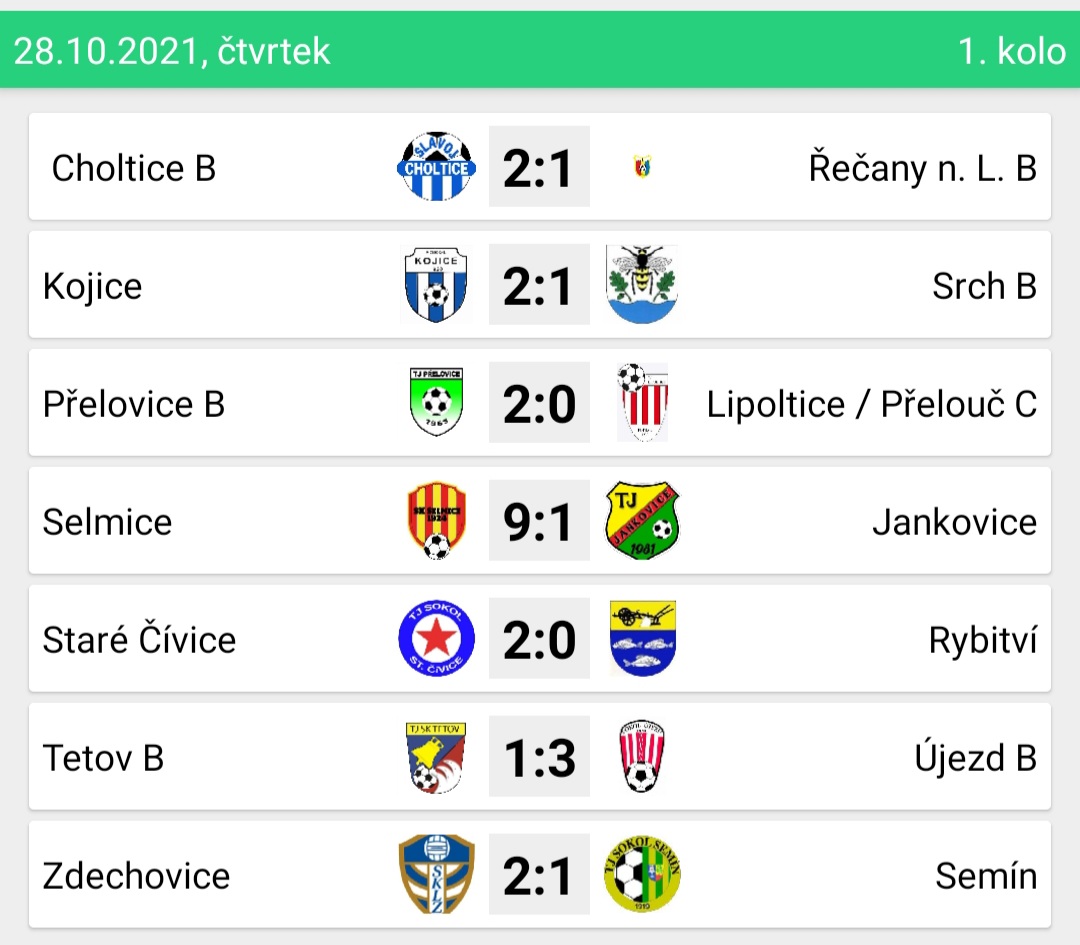Open the small Řečany n. L. B crest
The height and width of the screenshot is (945, 1080).
point(643,167)
